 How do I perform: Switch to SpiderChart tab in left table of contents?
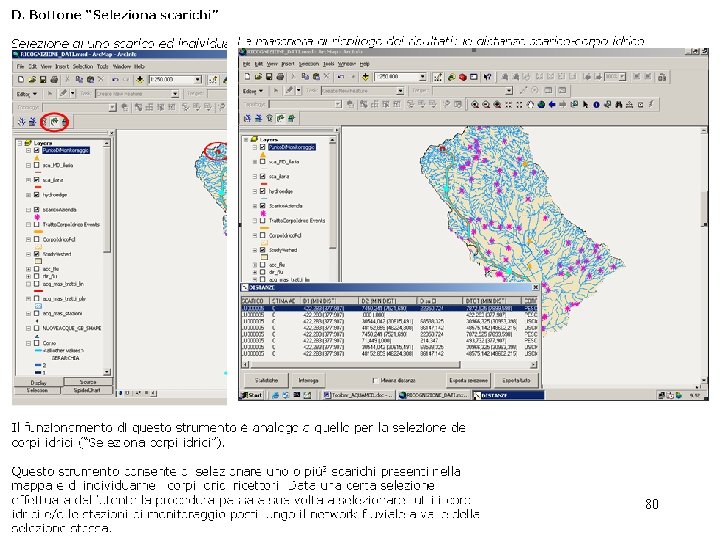click(87, 390)
